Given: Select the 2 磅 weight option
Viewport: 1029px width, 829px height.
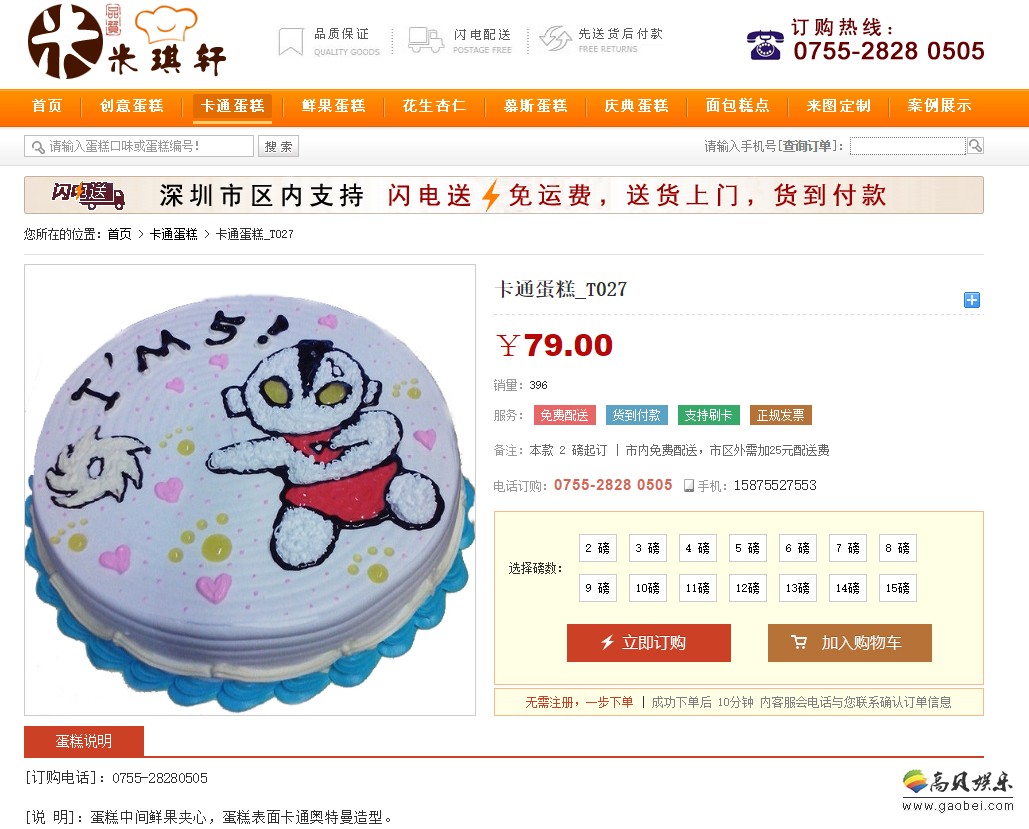Looking at the screenshot, I should (598, 548).
